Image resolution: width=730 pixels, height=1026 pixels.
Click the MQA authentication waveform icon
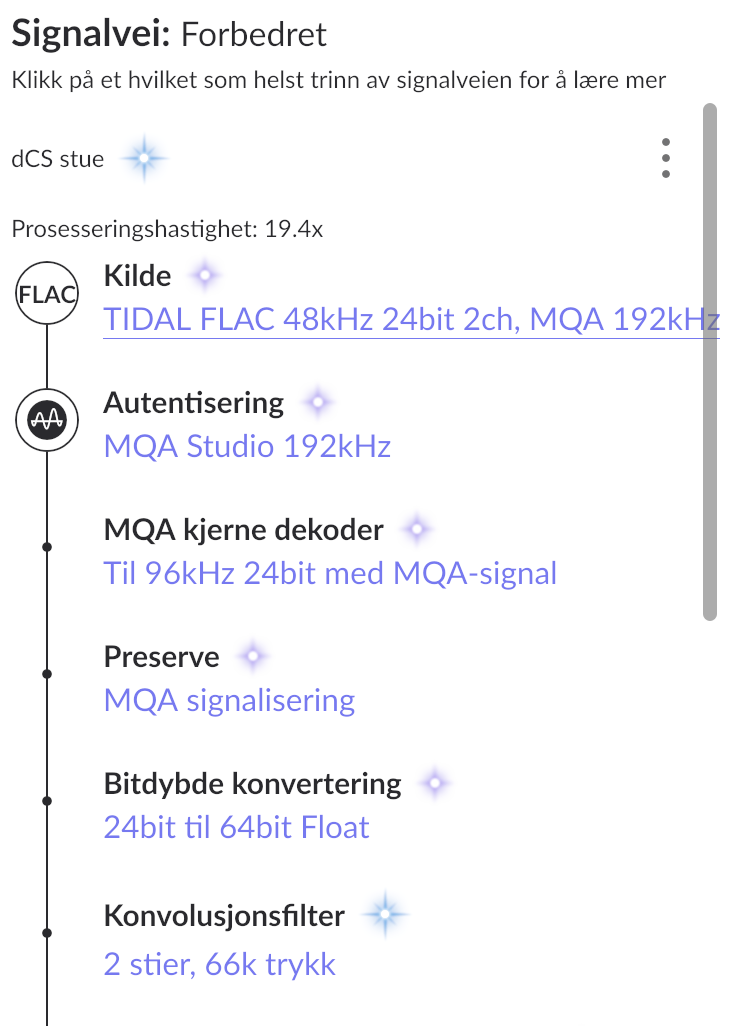47,421
